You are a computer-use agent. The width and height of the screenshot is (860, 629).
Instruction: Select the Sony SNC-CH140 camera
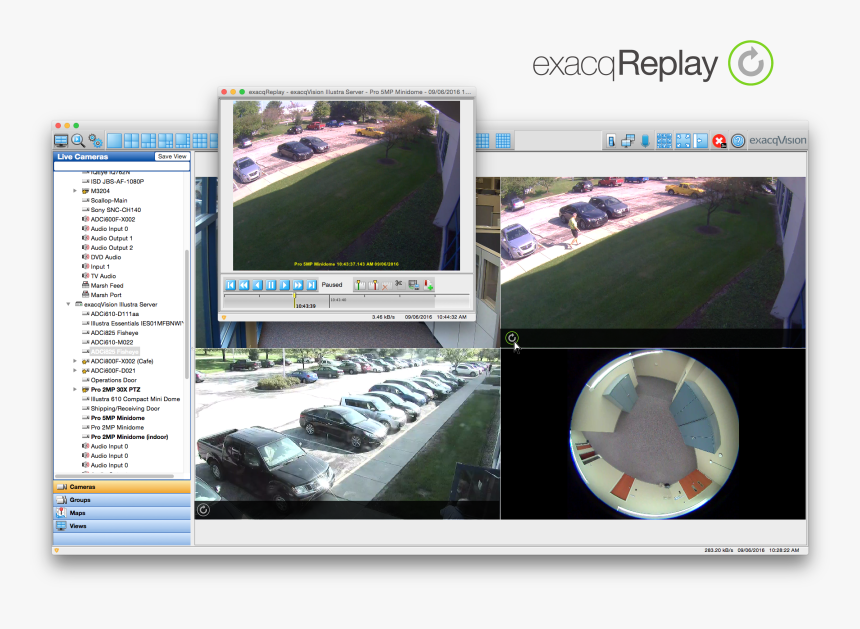(116, 210)
